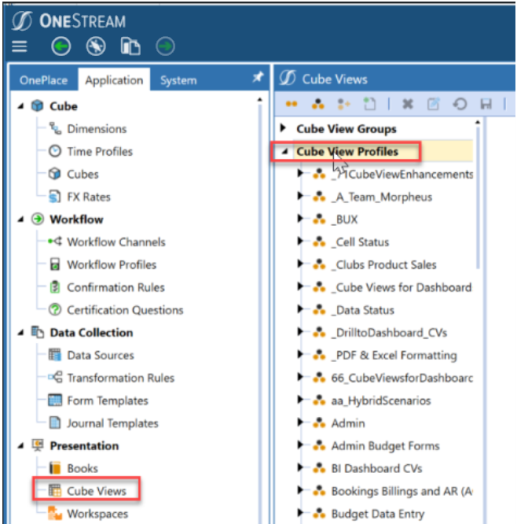Collapse the Presentation section
The image size is (517, 524).
coord(21,446)
